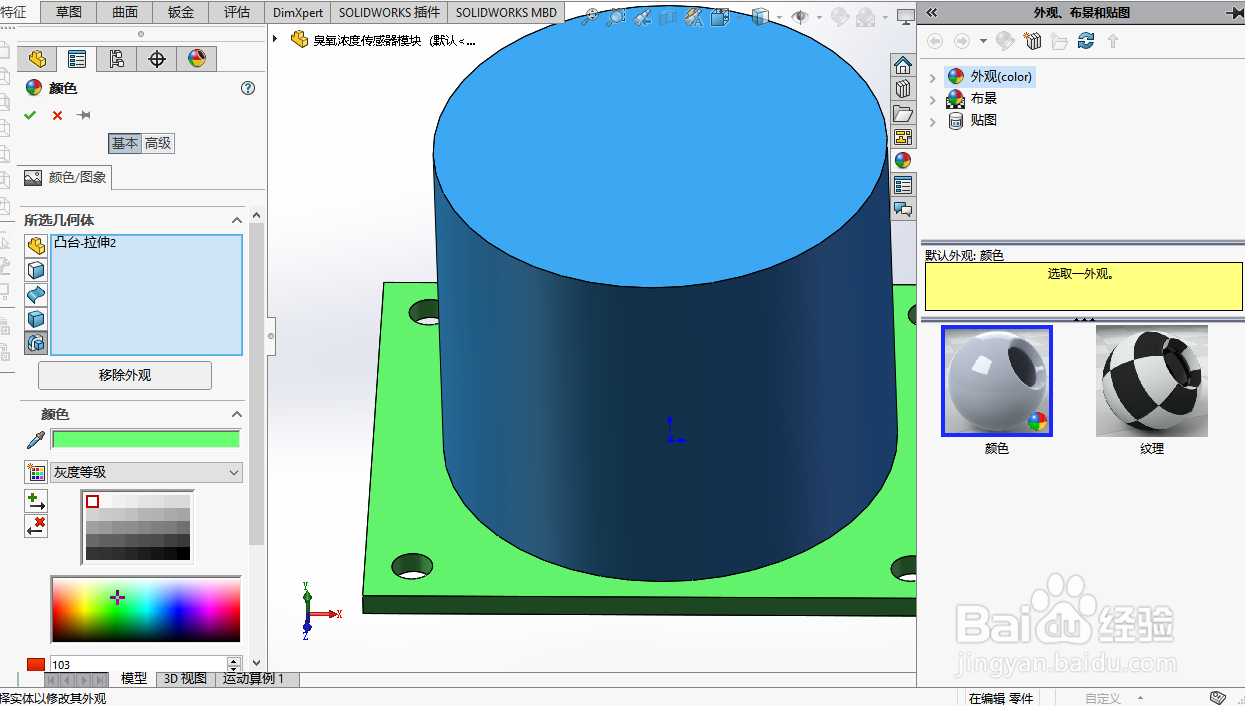Confirm the color with the green checkmark
The width and height of the screenshot is (1245, 706).
pos(30,115)
